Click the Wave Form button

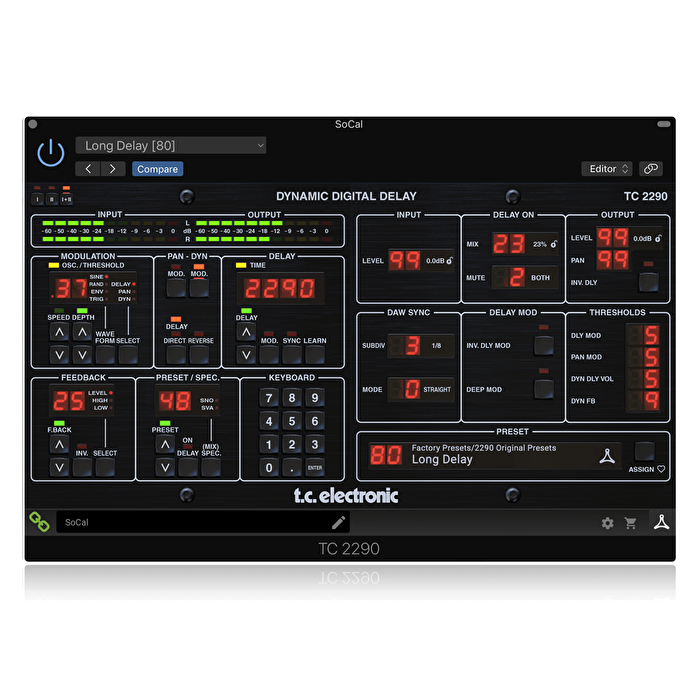tap(105, 355)
